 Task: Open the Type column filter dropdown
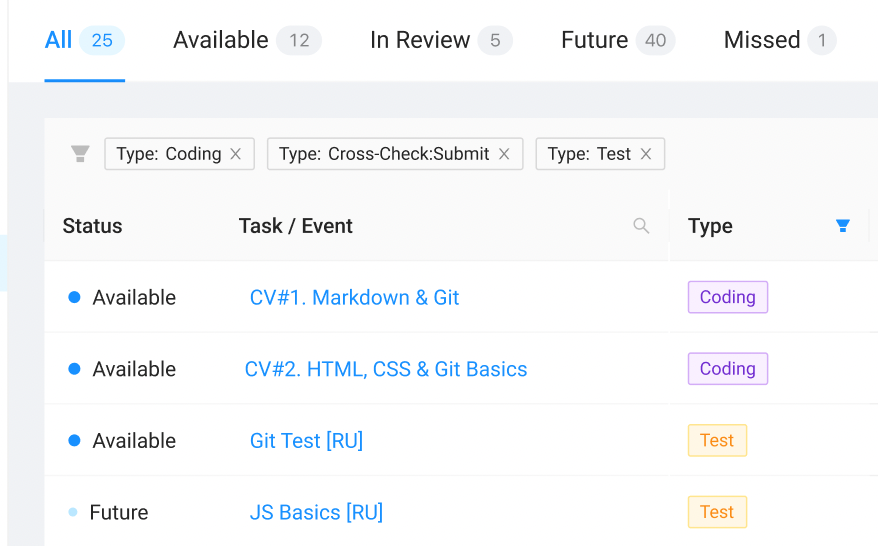[x=843, y=226]
